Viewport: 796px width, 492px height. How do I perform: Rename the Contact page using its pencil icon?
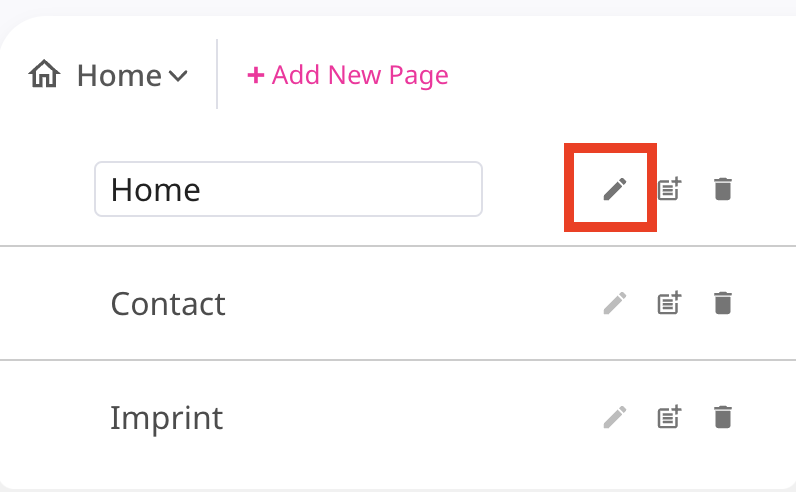point(615,303)
